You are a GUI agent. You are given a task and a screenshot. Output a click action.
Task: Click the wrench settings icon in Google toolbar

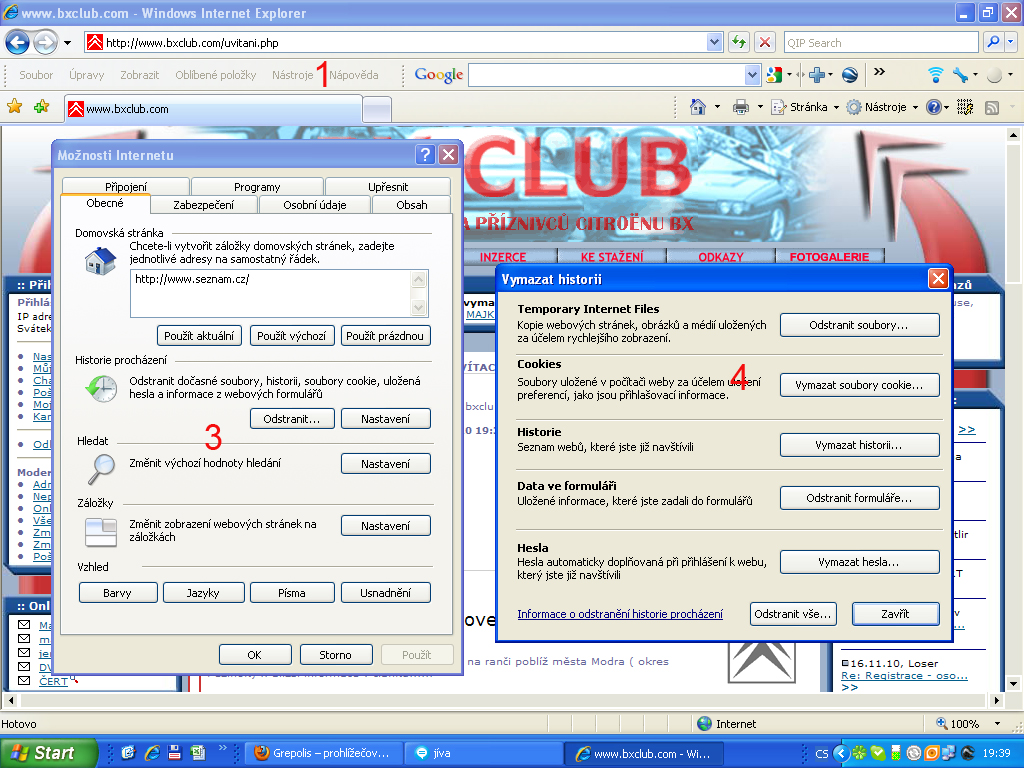pyautogui.click(x=961, y=75)
